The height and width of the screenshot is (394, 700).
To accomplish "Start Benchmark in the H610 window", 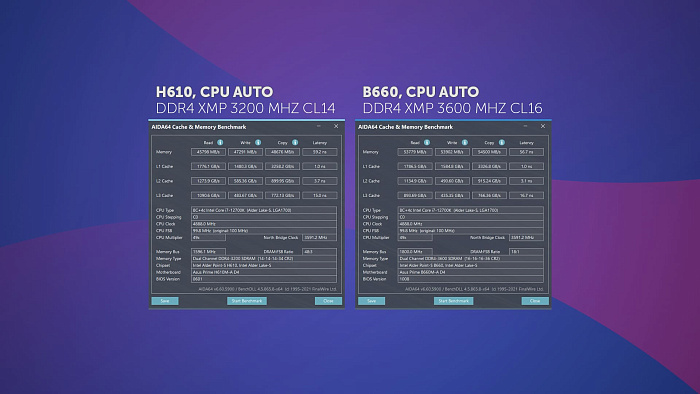I will point(247,301).
